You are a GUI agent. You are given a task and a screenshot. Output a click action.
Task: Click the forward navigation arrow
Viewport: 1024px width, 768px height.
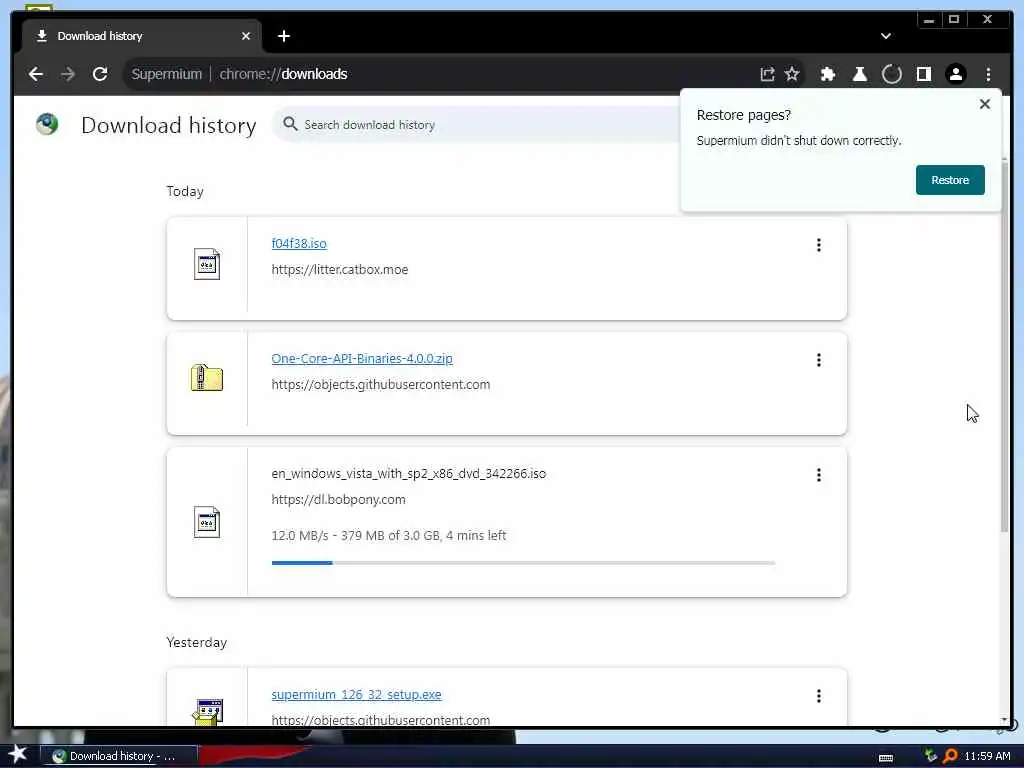(x=68, y=74)
